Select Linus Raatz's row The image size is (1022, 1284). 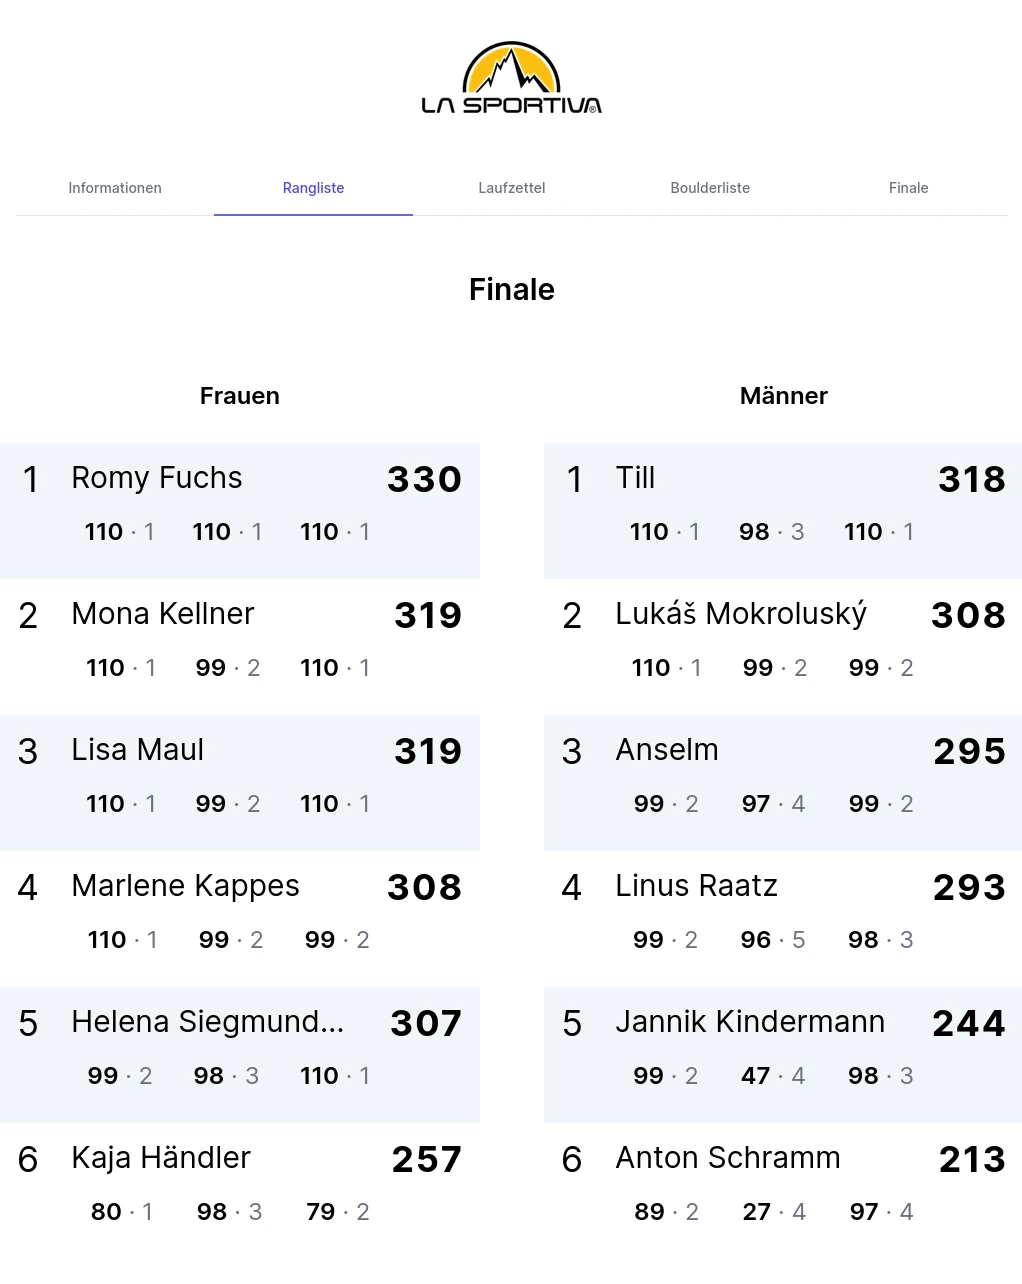click(783, 919)
